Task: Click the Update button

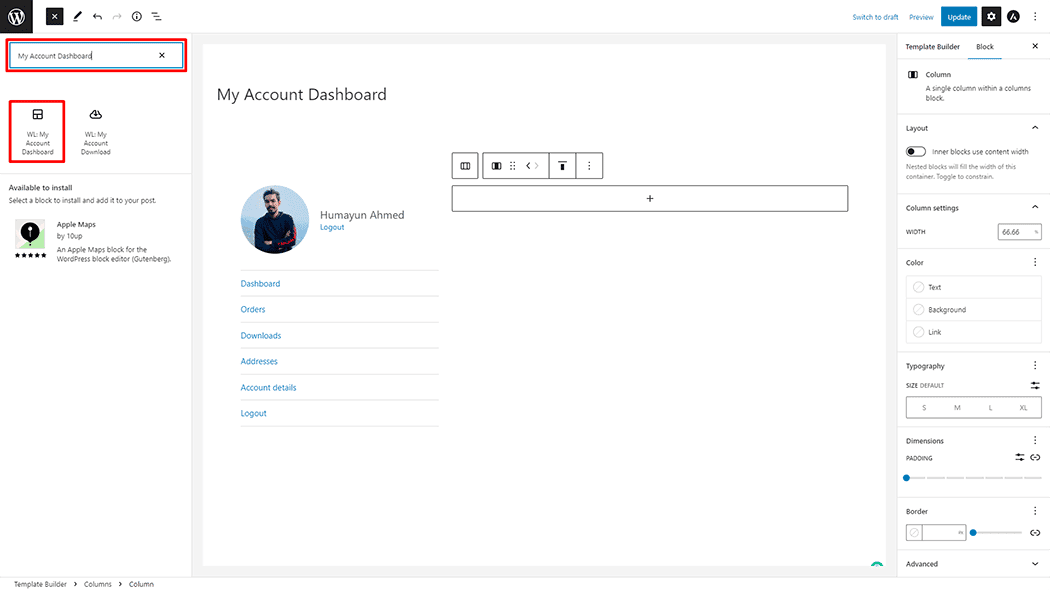Action: point(959,17)
